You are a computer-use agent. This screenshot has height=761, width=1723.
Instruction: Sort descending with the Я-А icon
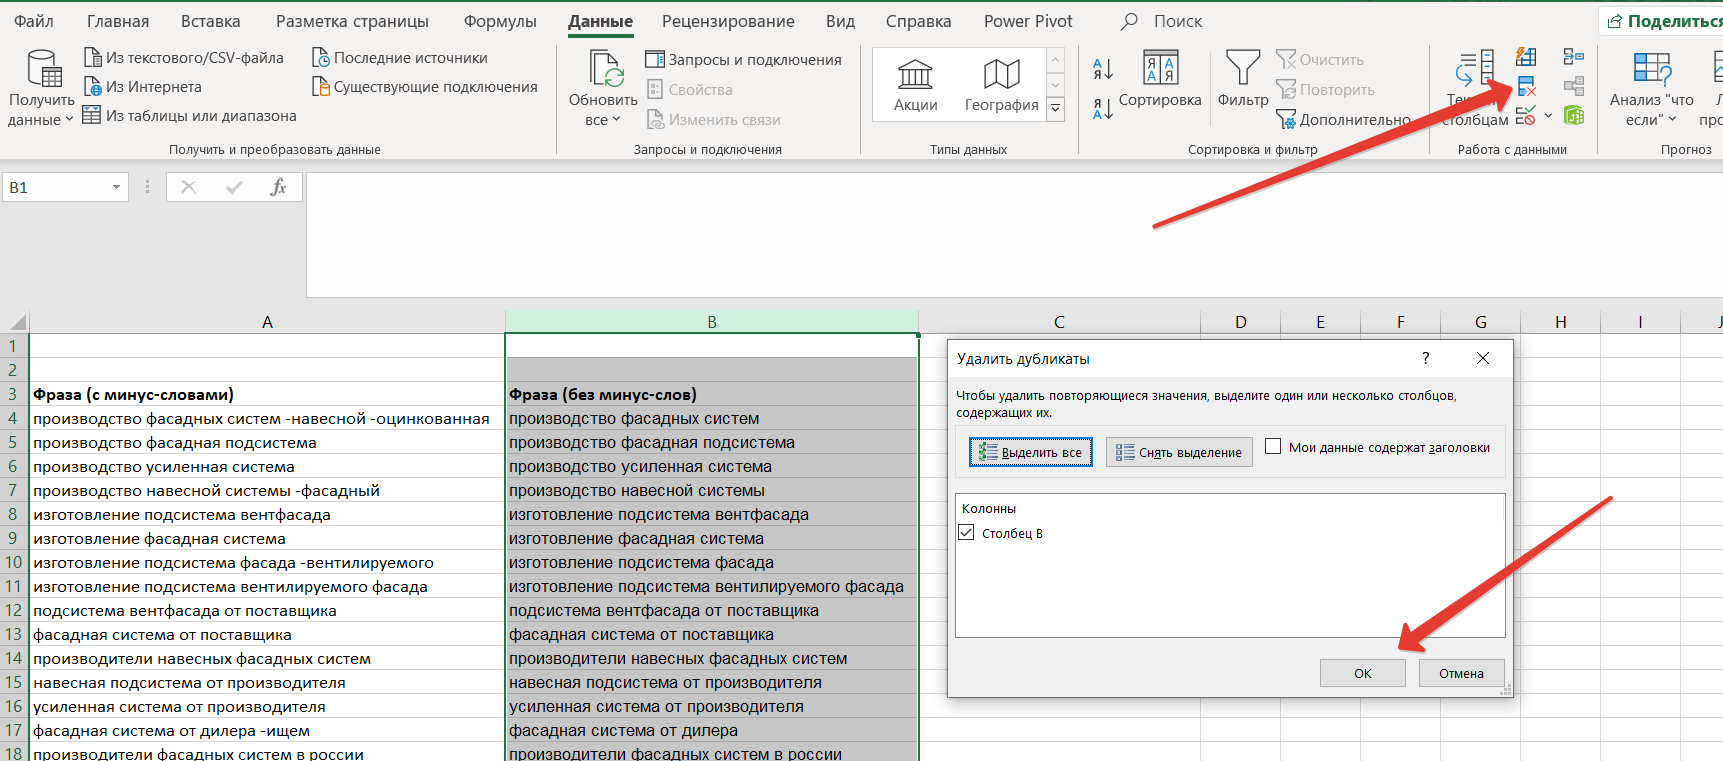point(1103,108)
